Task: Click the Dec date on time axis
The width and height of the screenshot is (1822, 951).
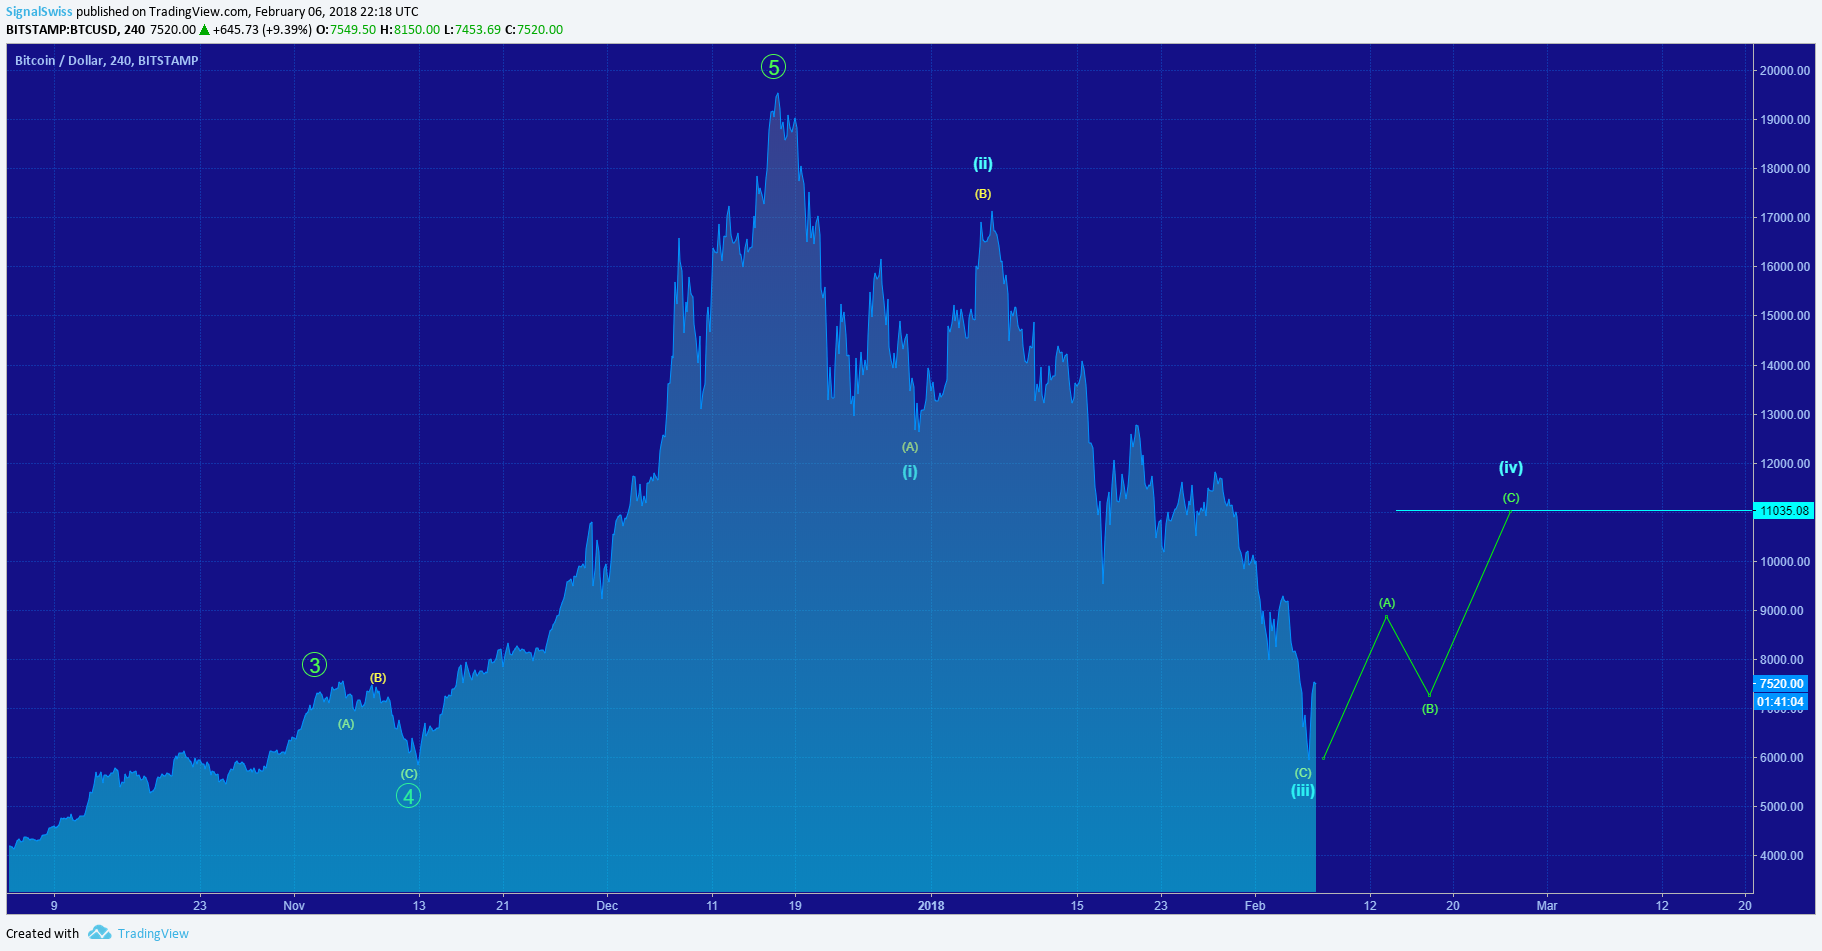Action: pyautogui.click(x=607, y=906)
